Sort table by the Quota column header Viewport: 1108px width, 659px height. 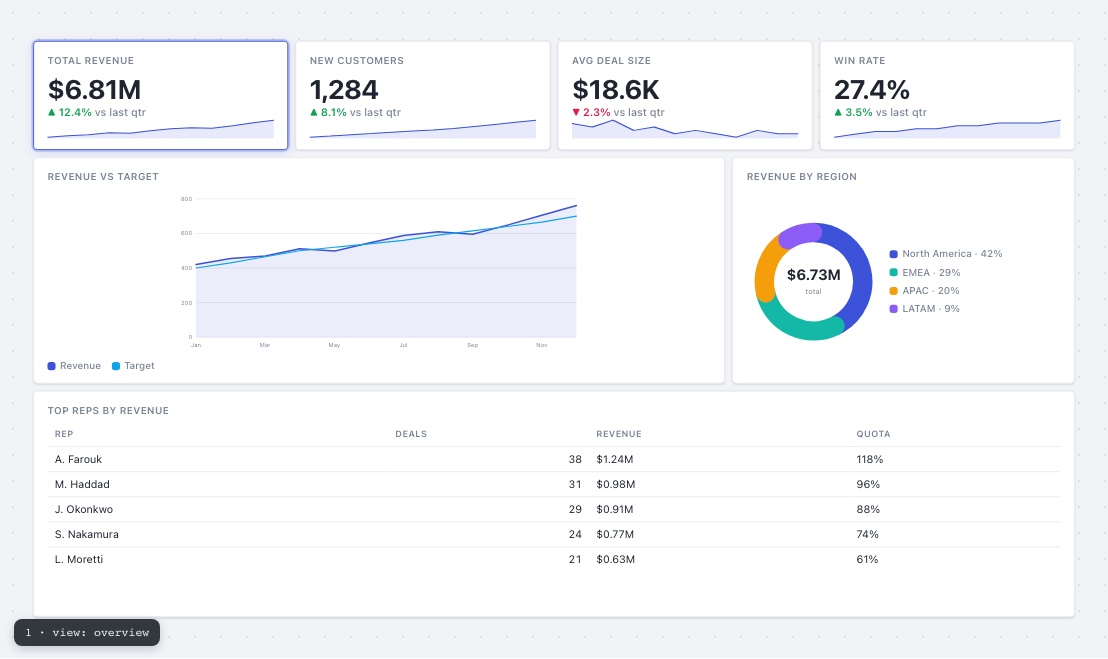873,434
